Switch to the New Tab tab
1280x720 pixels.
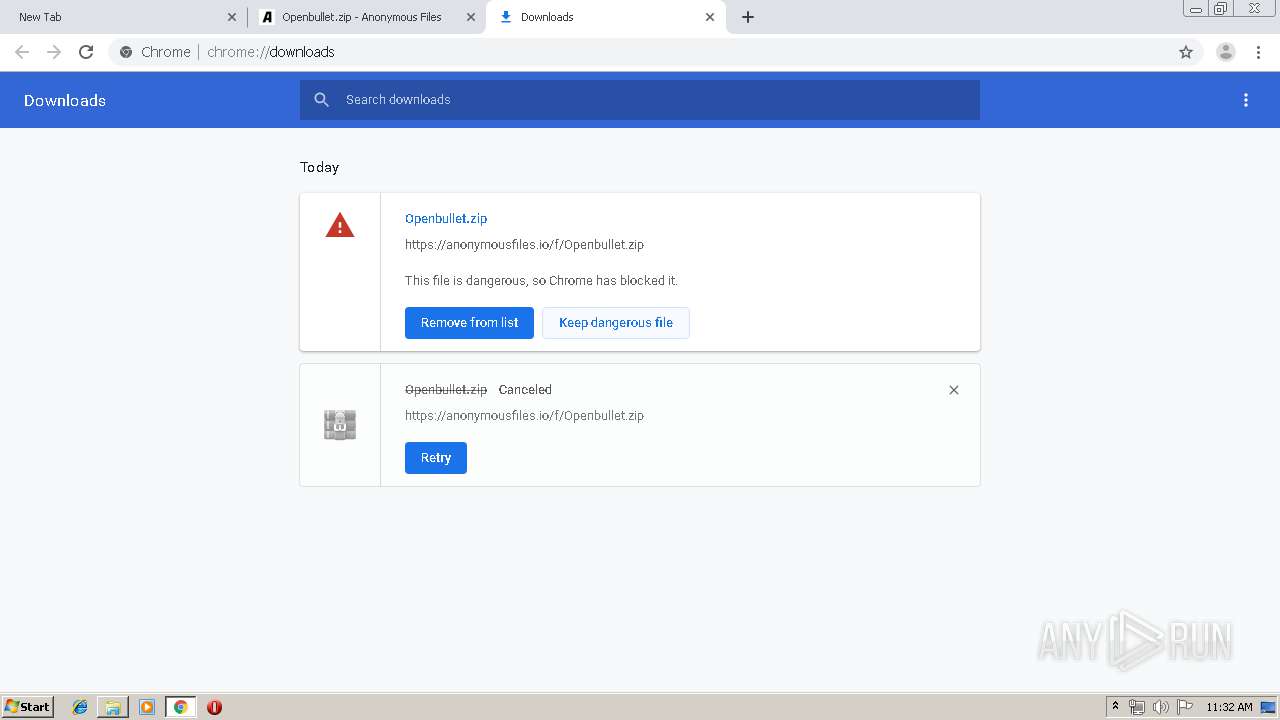pyautogui.click(x=120, y=17)
